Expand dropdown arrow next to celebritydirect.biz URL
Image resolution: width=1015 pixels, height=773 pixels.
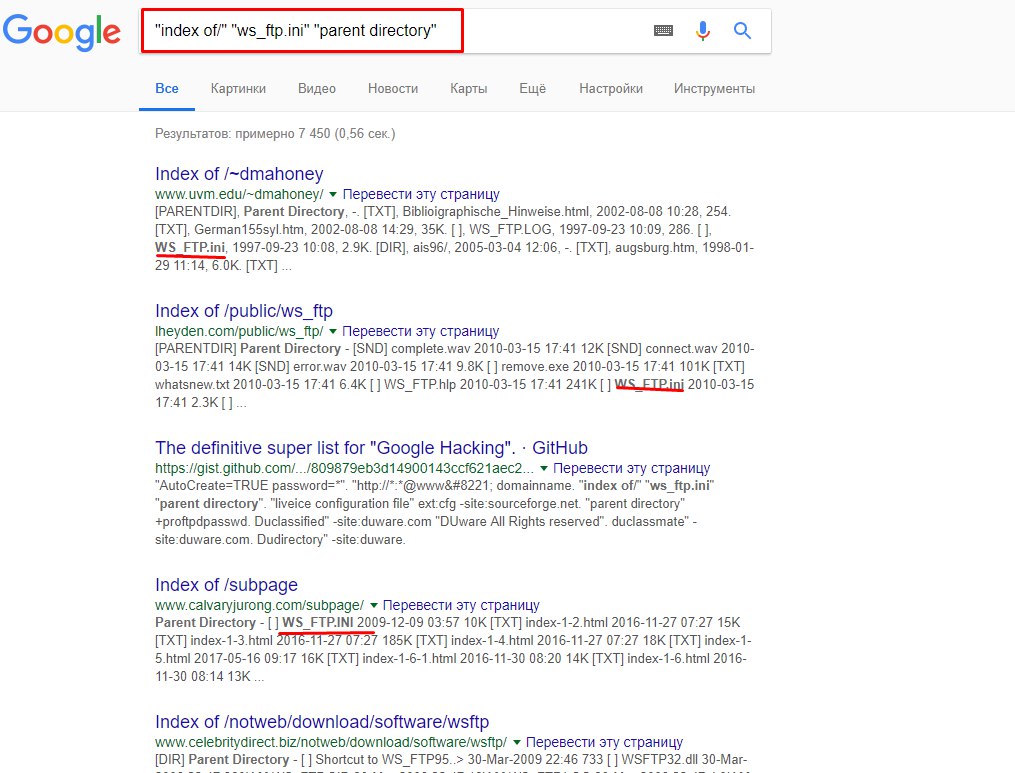[x=517, y=743]
